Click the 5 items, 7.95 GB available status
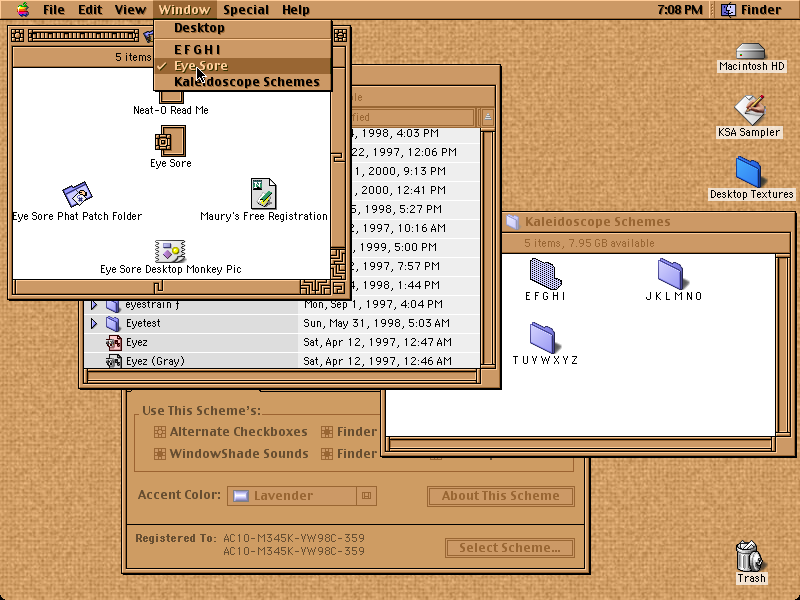The height and width of the screenshot is (600, 800). click(589, 243)
